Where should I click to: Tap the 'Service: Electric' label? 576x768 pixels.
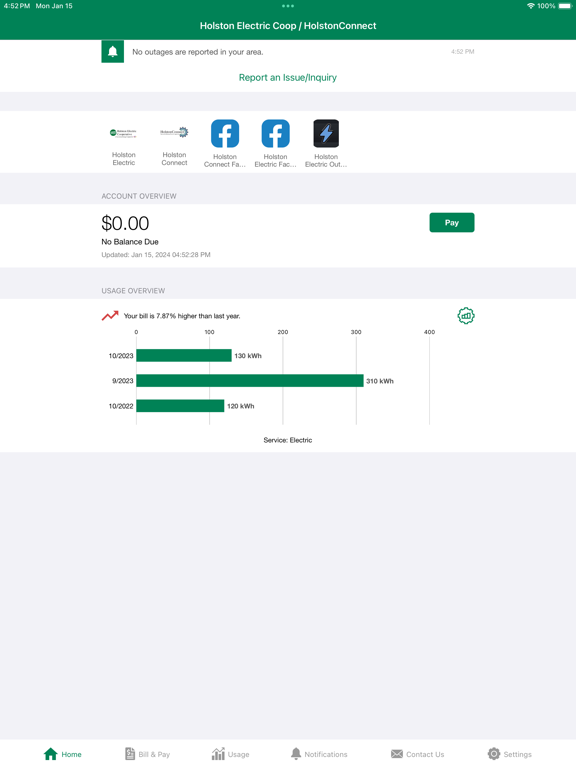point(288,440)
